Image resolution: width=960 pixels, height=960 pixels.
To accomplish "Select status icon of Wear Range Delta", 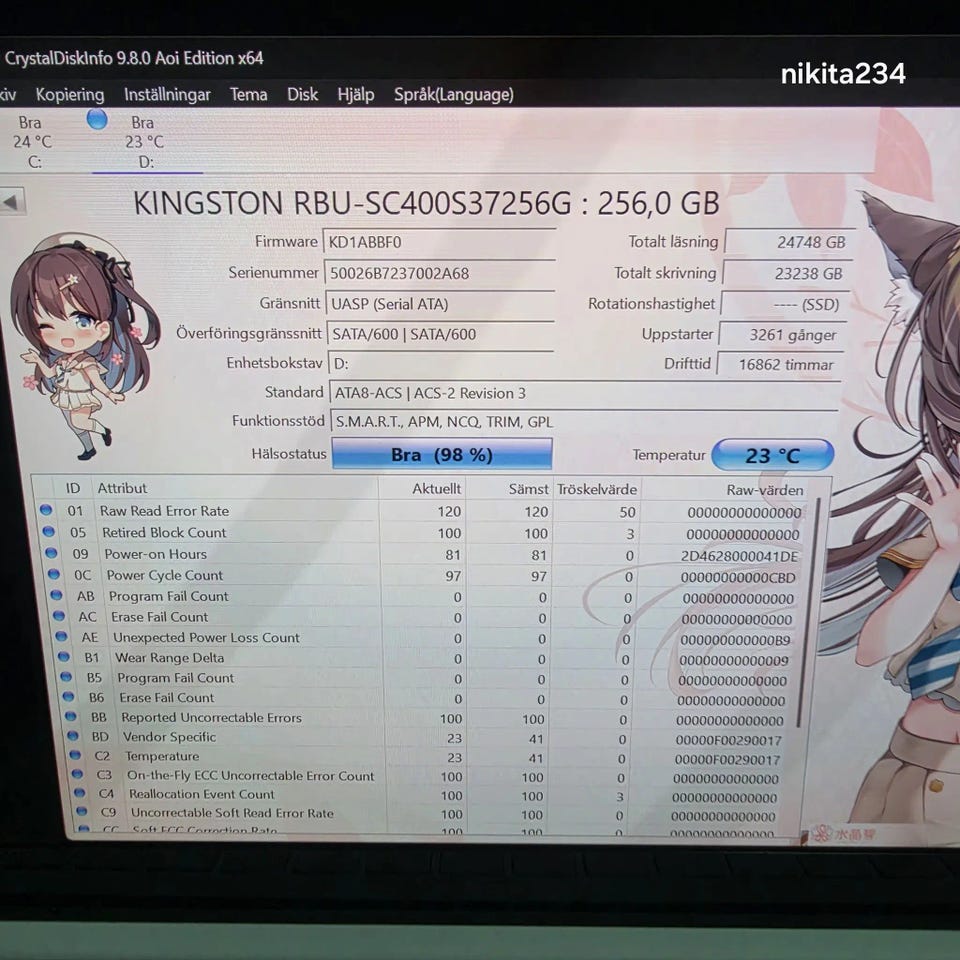I will (64, 657).
